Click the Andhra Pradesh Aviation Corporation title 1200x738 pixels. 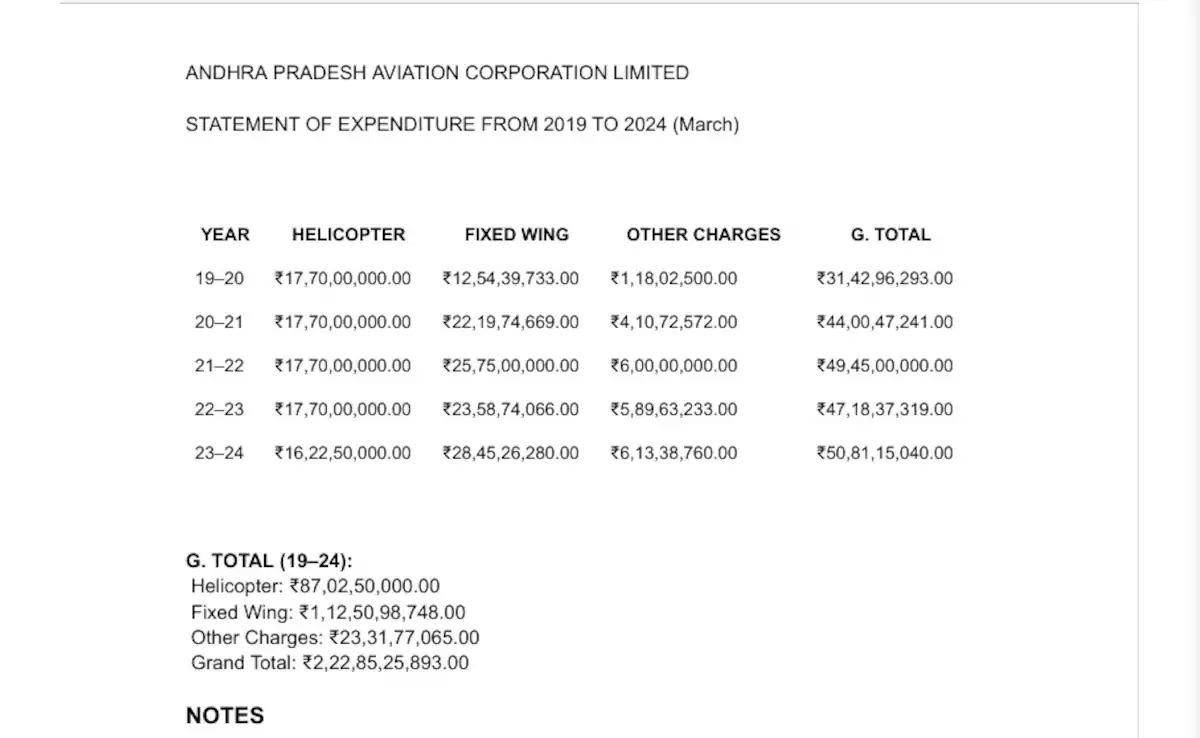tap(437, 73)
